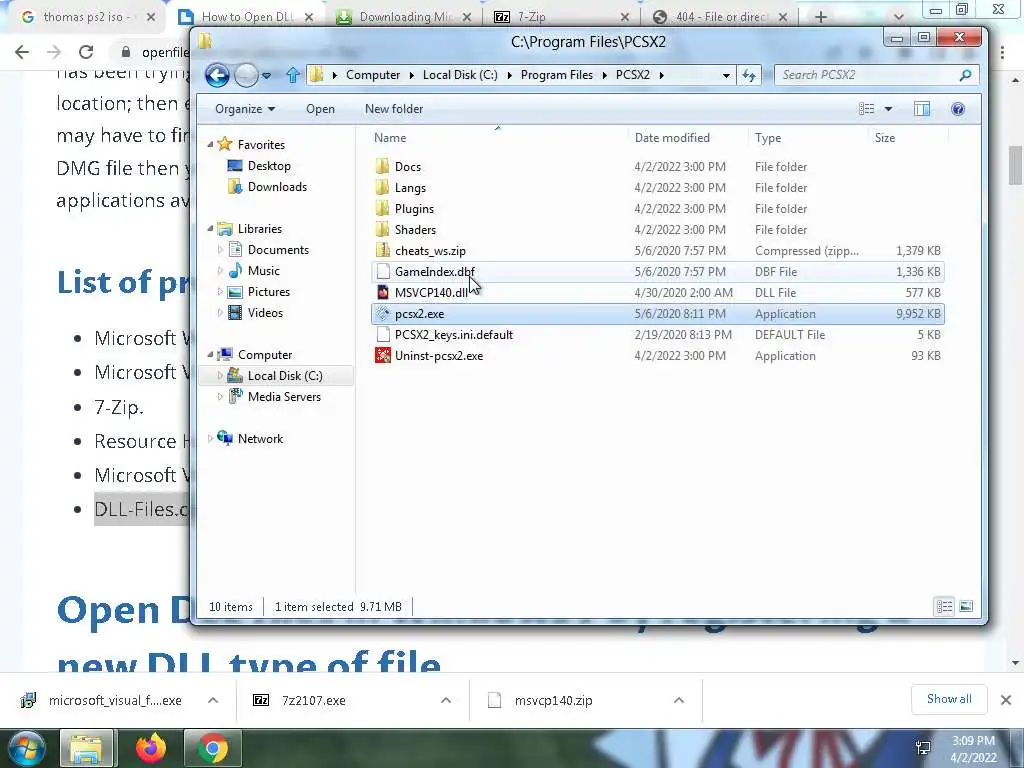Click Program Files in address breadcrumb
The height and width of the screenshot is (768, 1024).
(x=556, y=75)
